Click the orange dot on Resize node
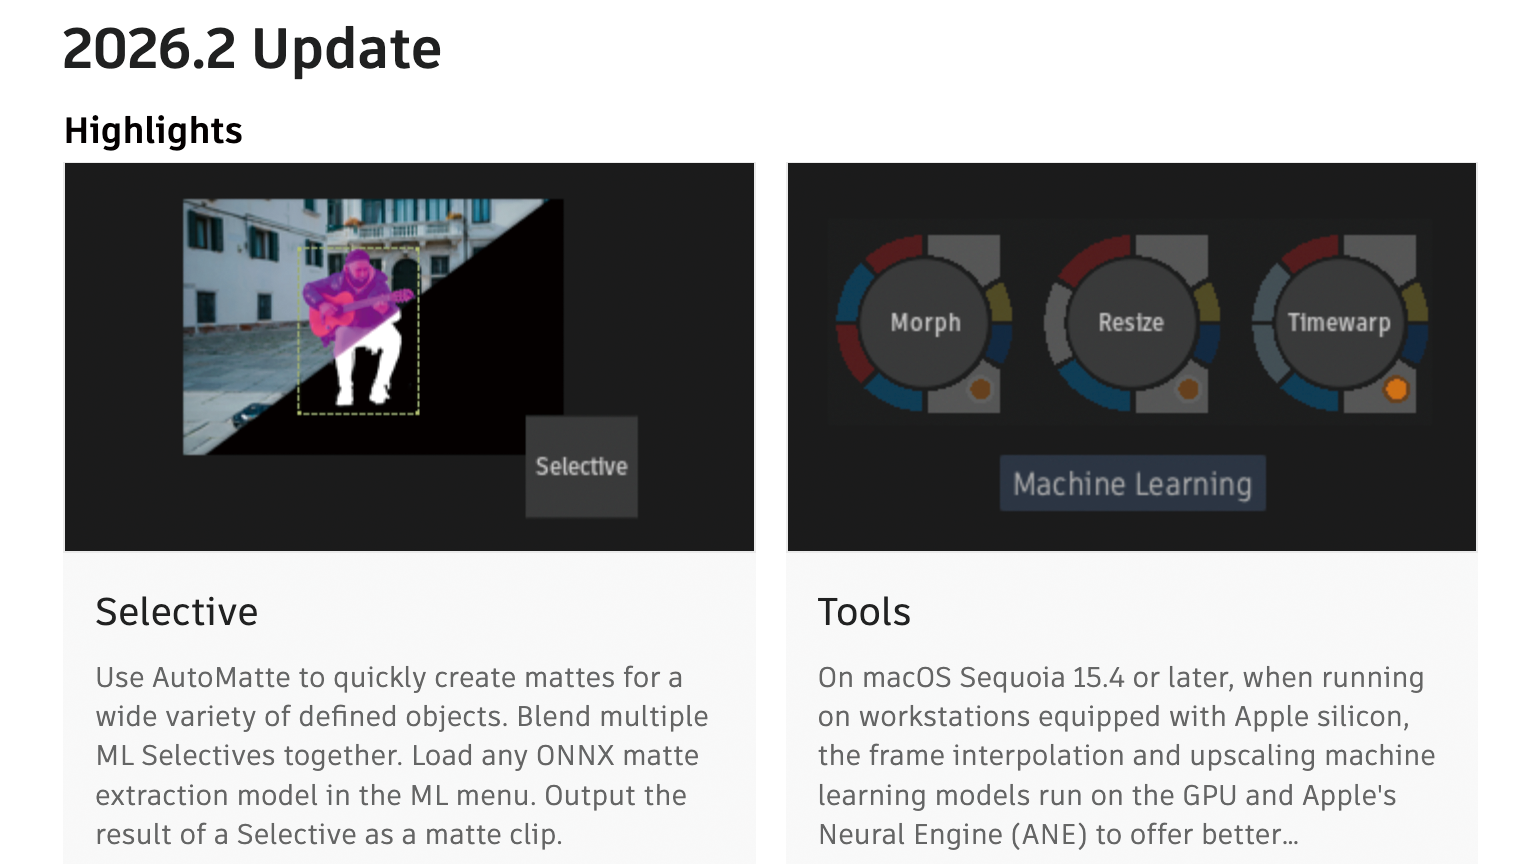This screenshot has width=1536, height=864. click(1188, 389)
